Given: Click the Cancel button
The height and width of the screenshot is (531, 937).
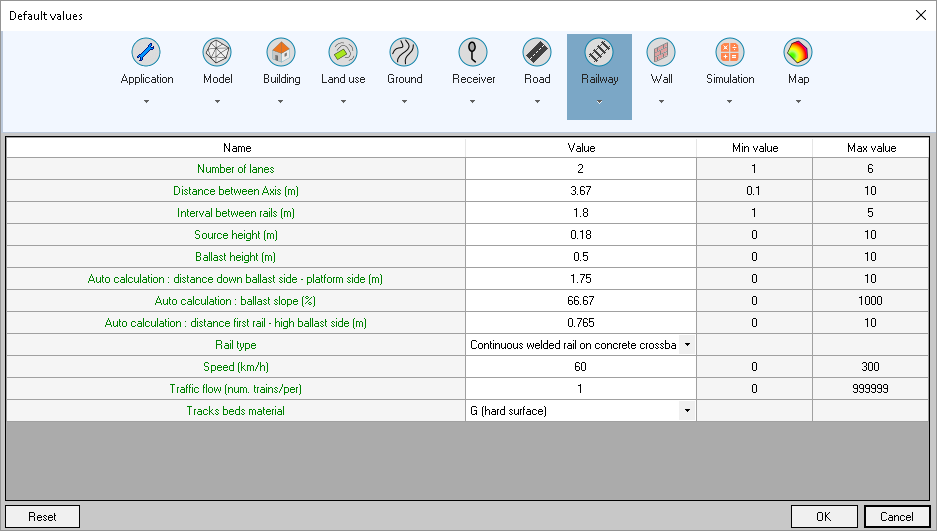Looking at the screenshot, I should pyautogui.click(x=897, y=517).
